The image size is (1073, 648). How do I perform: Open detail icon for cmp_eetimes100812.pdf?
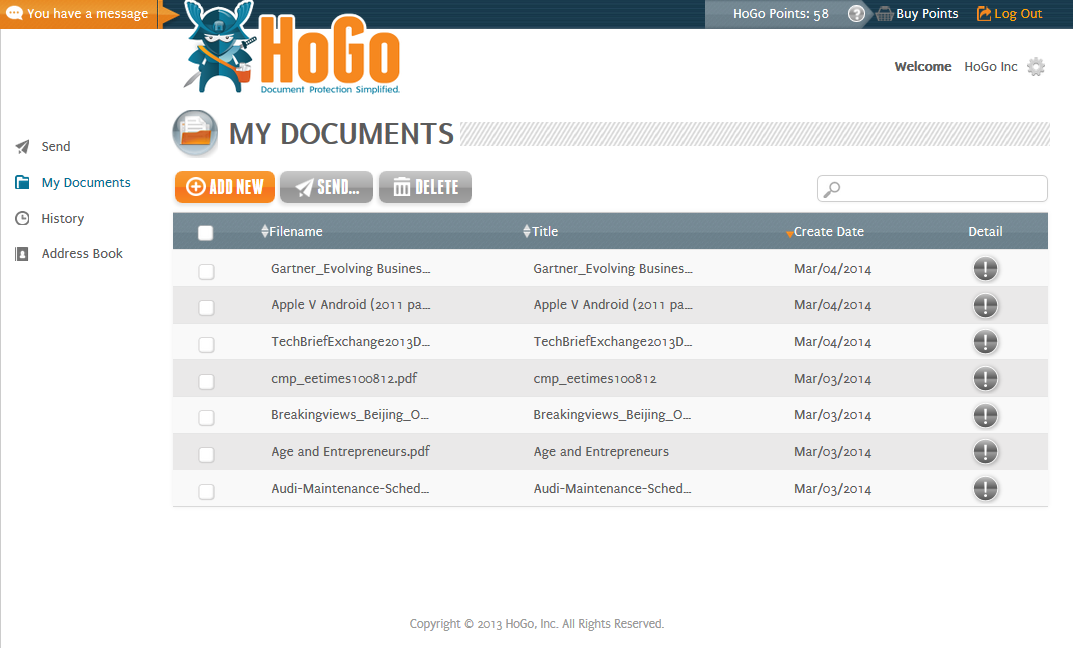click(x=985, y=379)
